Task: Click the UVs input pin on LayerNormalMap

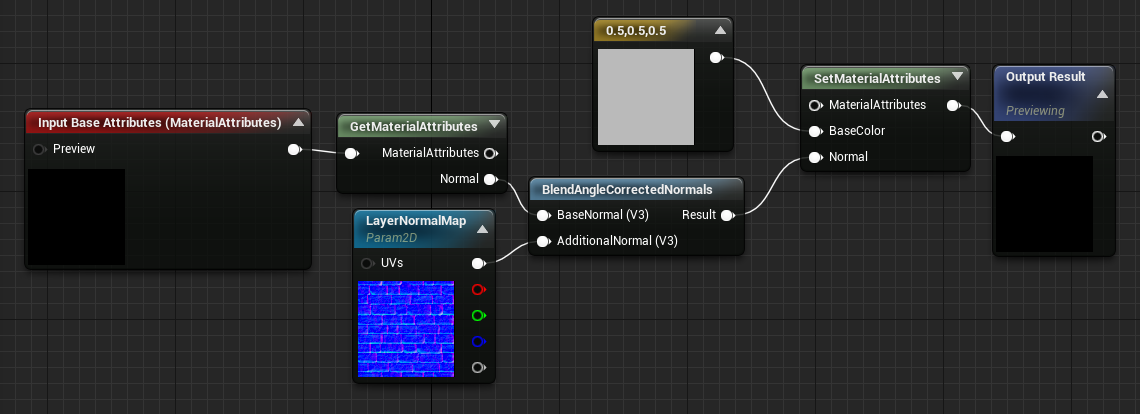Action: 366,263
